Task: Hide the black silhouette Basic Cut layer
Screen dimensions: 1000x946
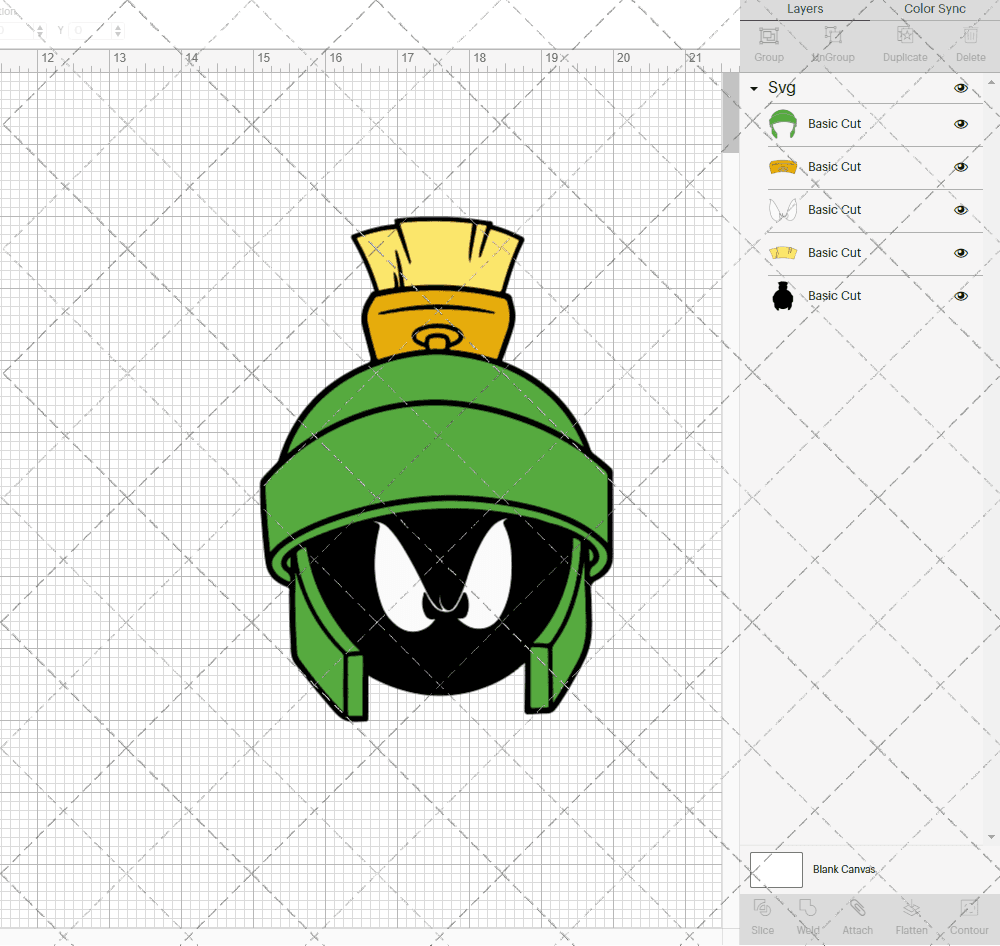Action: click(960, 296)
